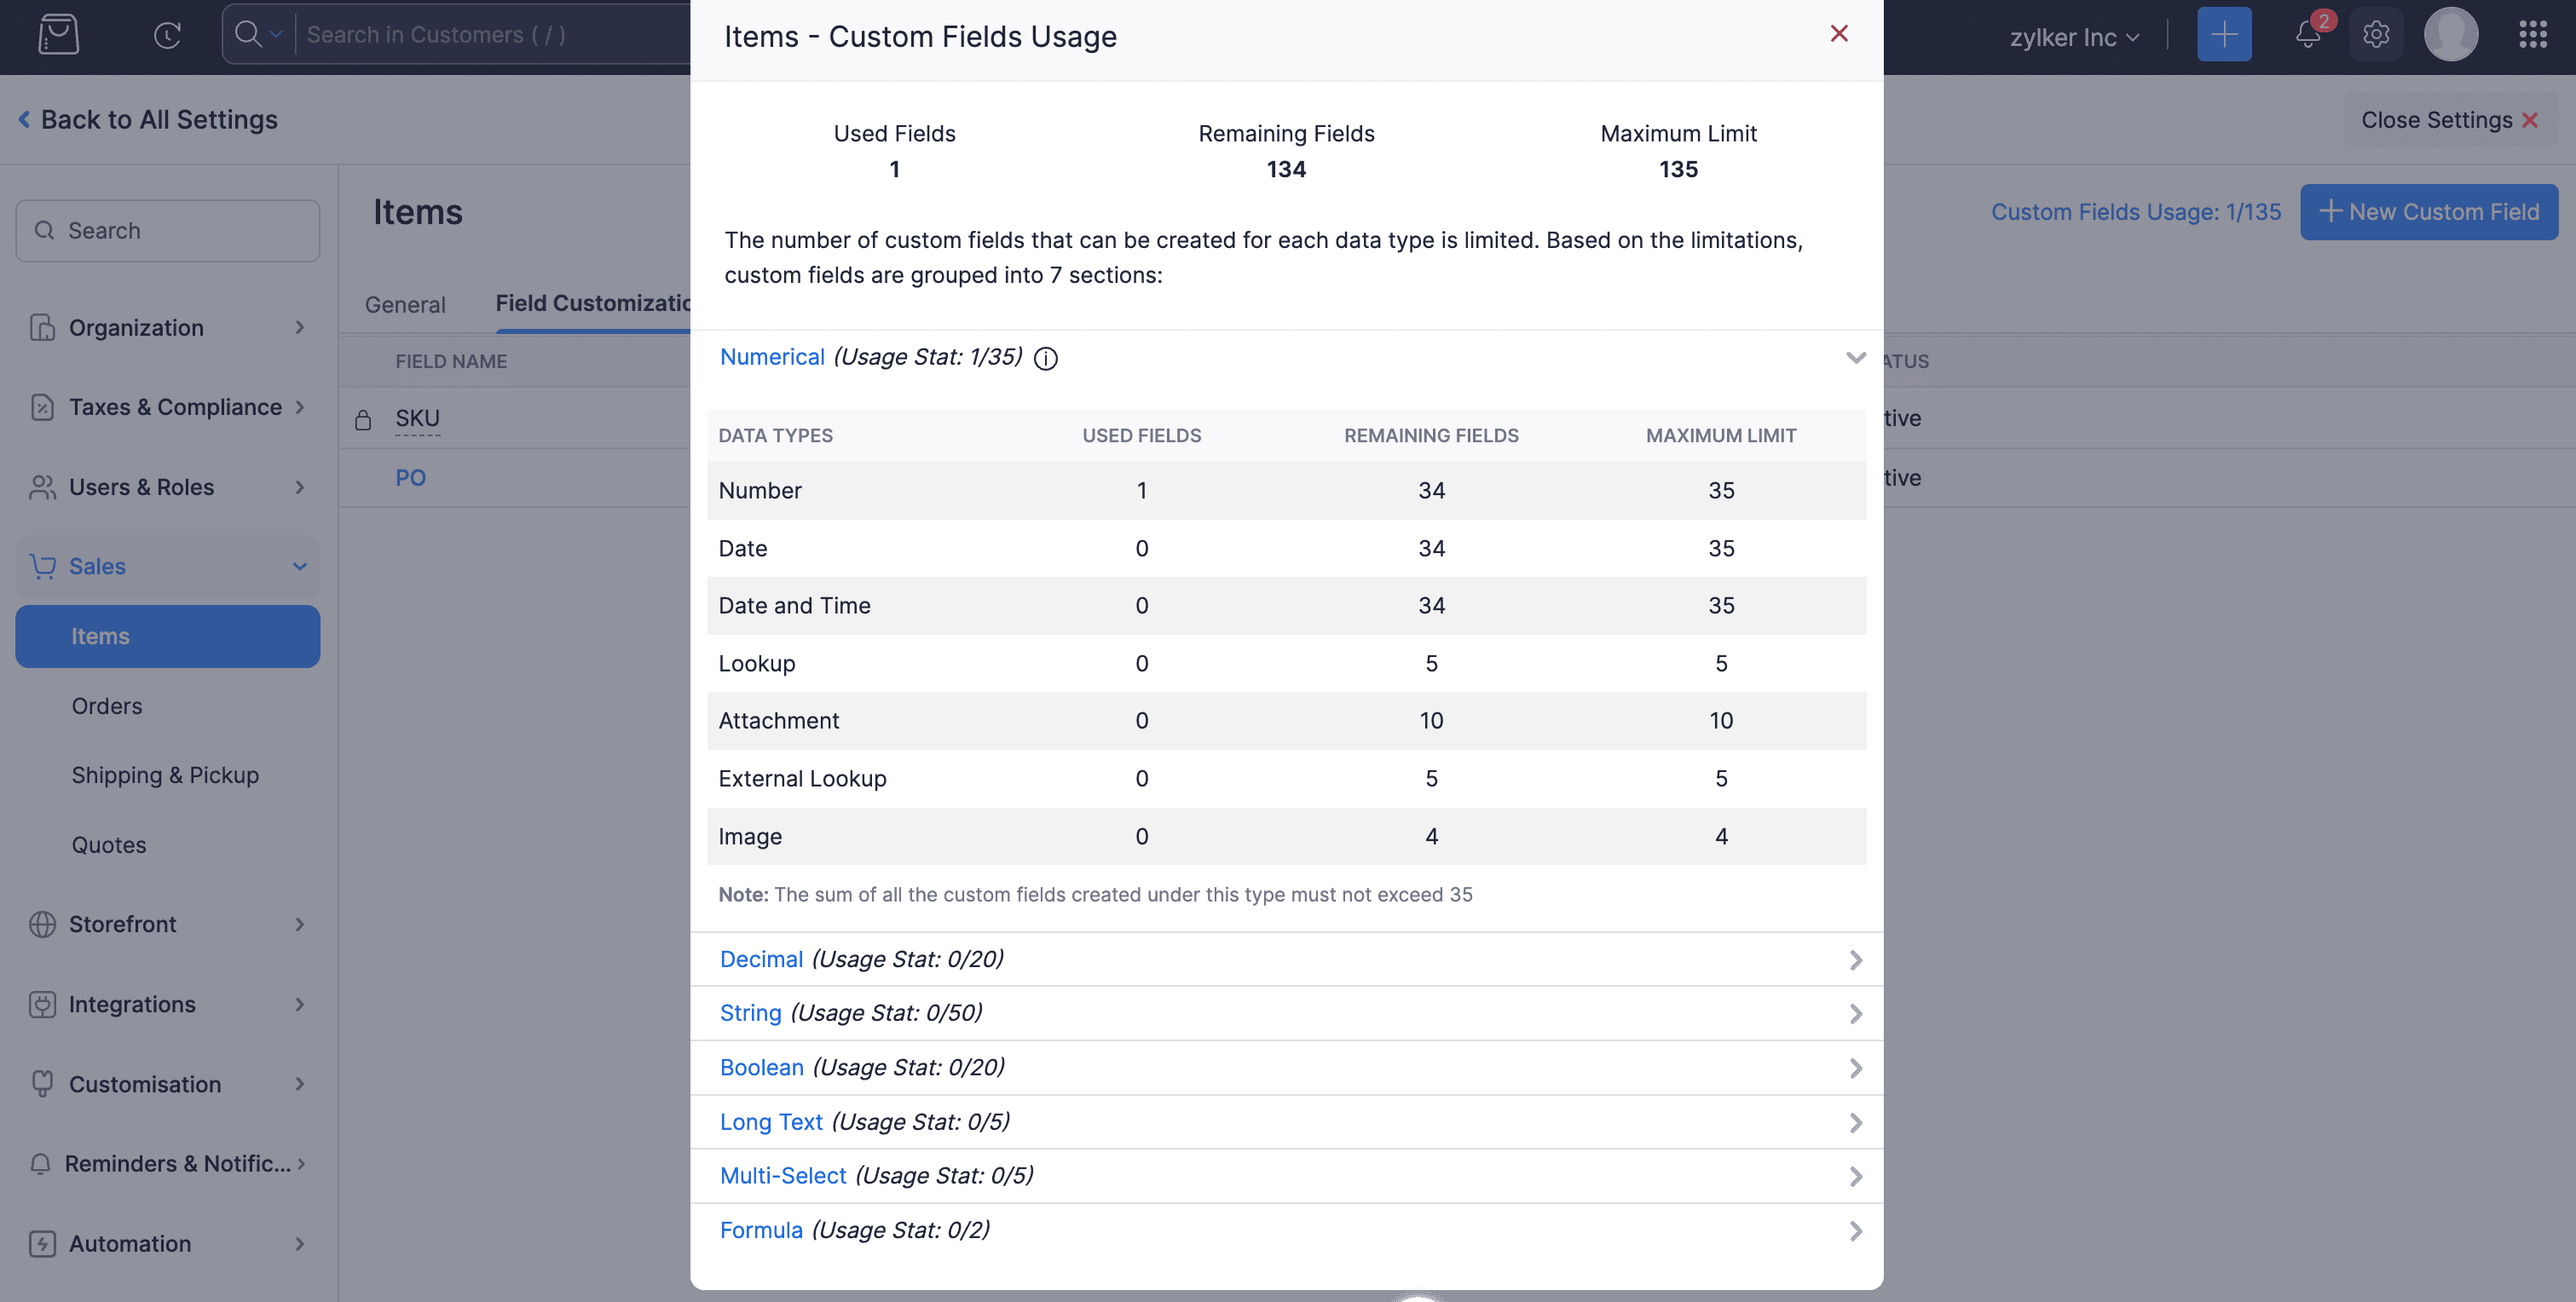The height and width of the screenshot is (1302, 2576).
Task: Click the New Custom Field button
Action: tap(2430, 211)
